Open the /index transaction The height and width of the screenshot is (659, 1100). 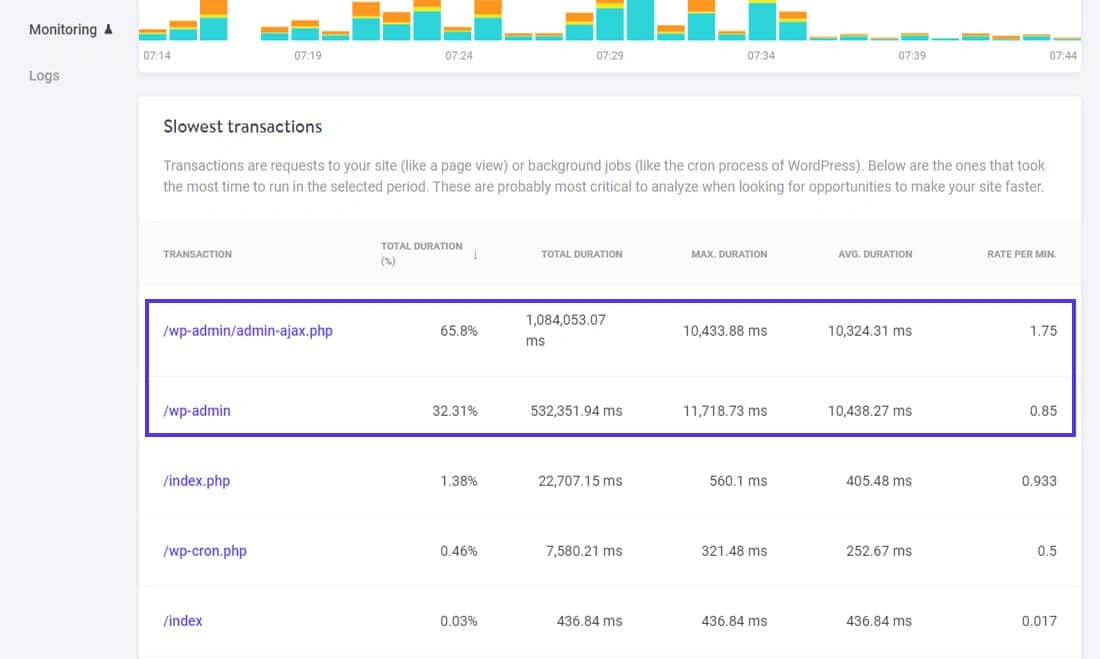click(x=182, y=620)
